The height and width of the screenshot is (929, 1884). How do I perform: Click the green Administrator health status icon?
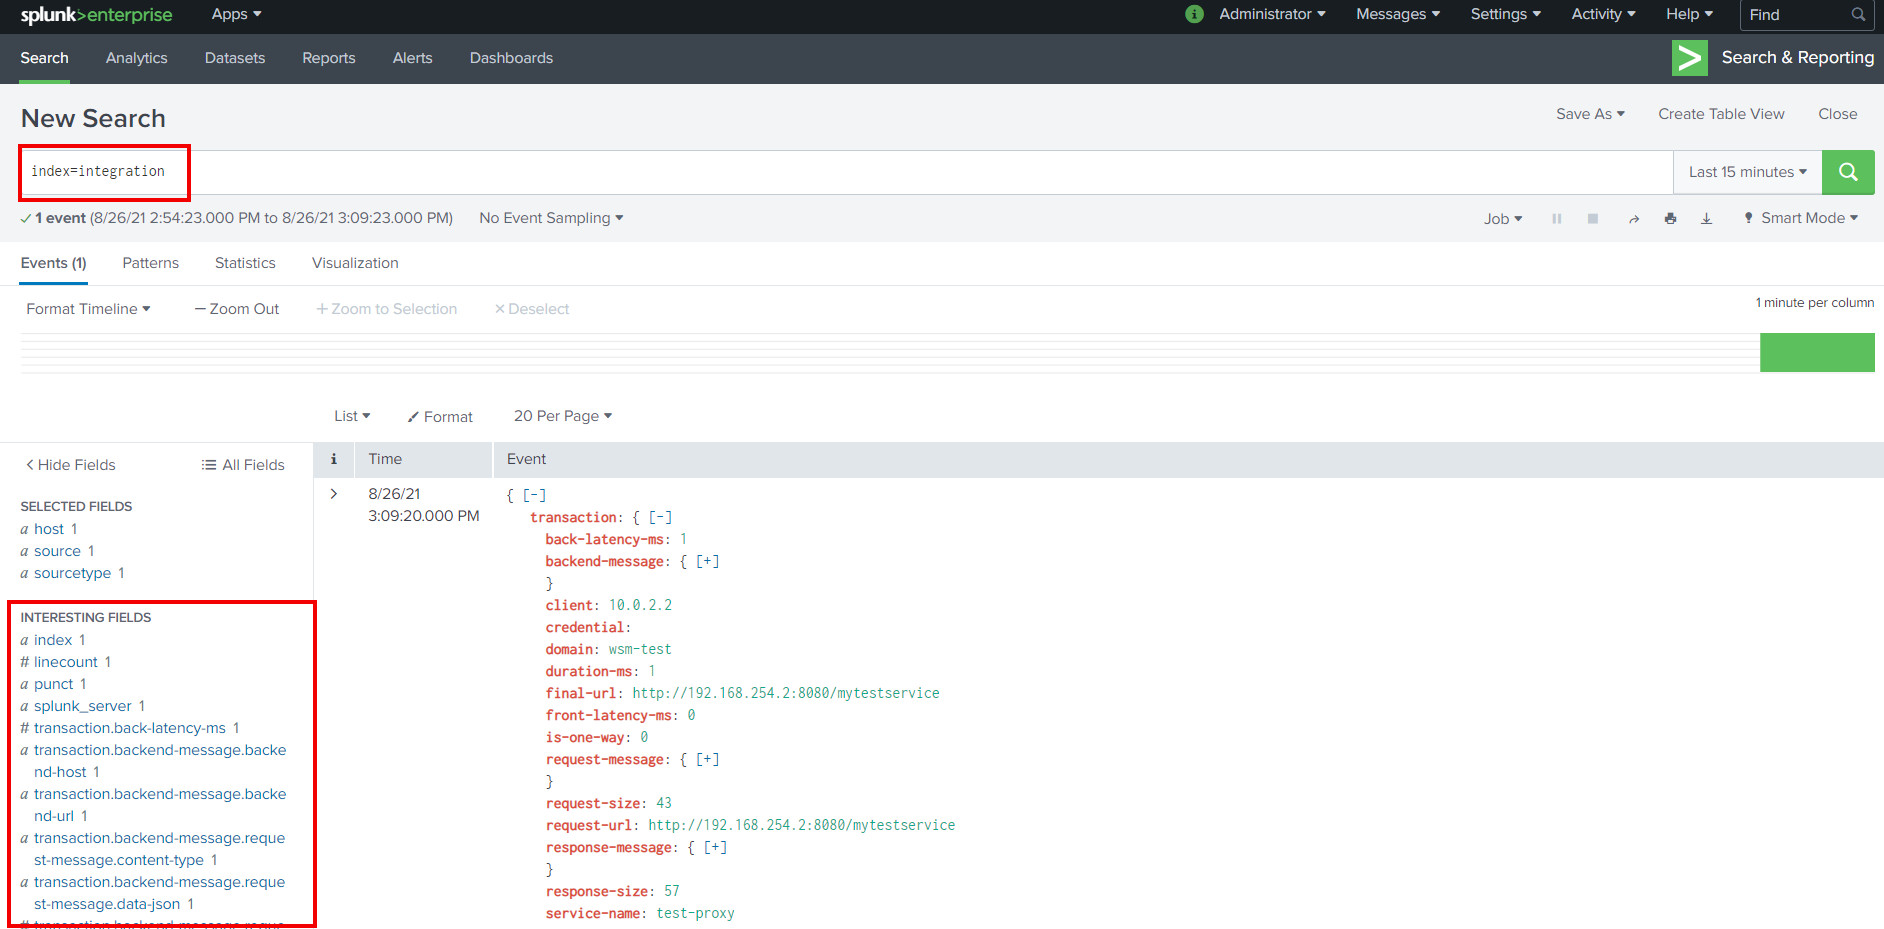1194,14
